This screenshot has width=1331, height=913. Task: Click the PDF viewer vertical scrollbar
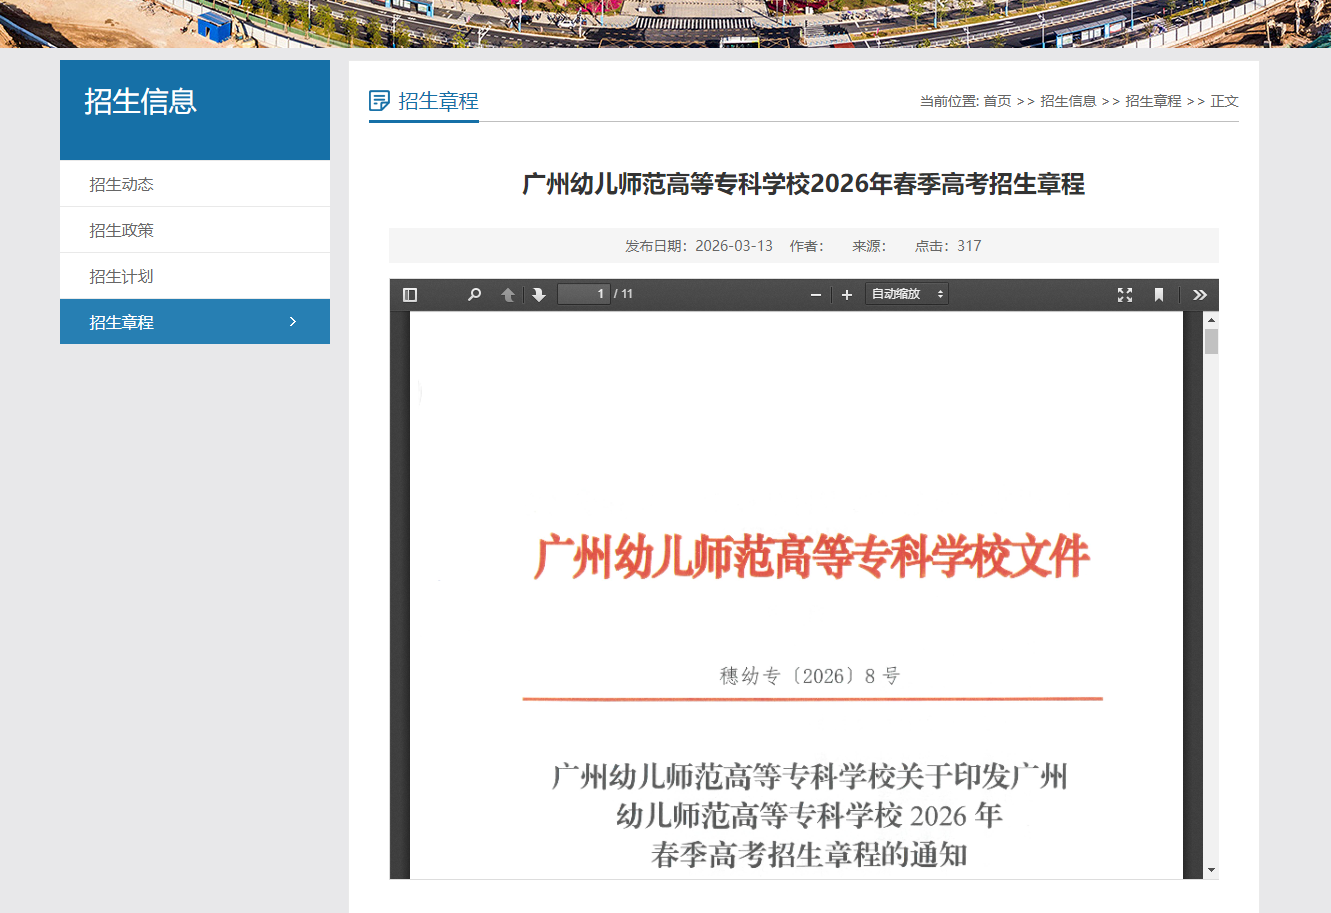[x=1211, y=340]
